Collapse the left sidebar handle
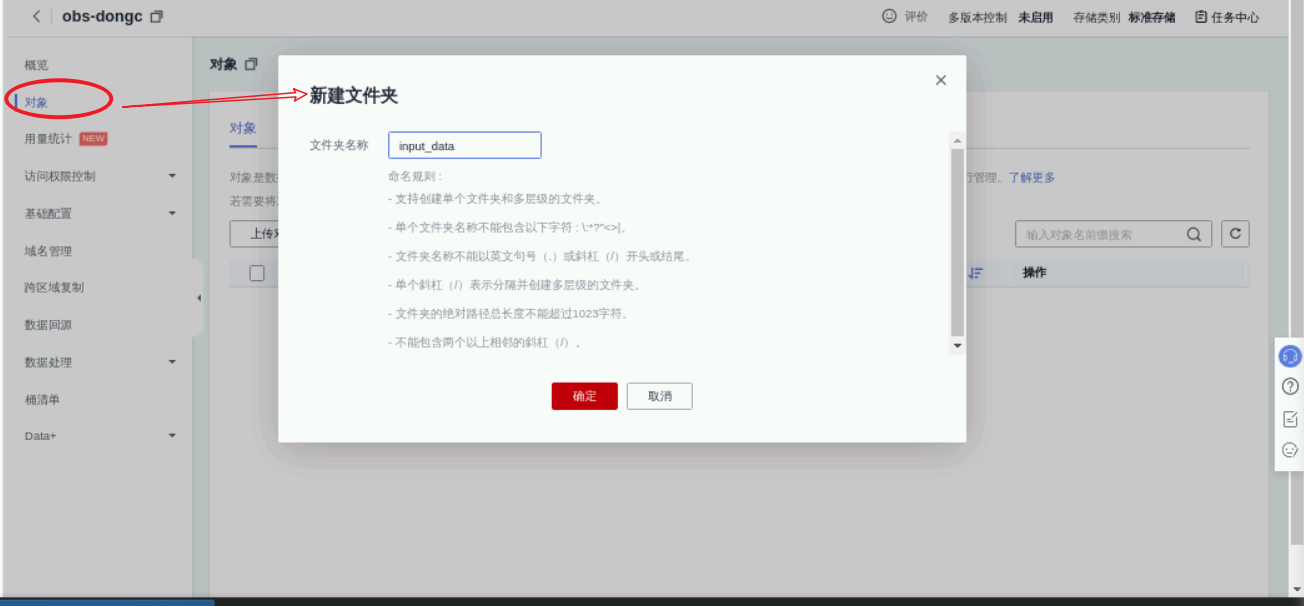The height and width of the screenshot is (606, 1304). 198,298
